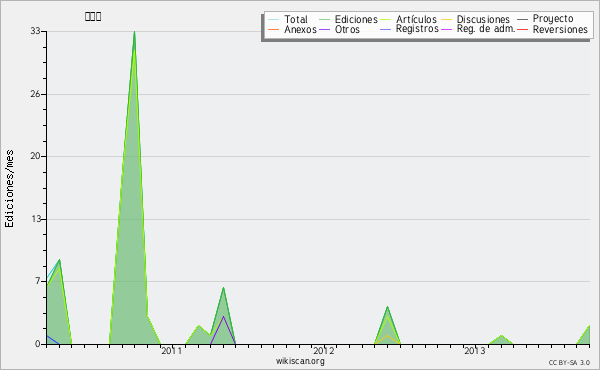Click the Otros legend label
Screen dimensions: 600x370
347,29
